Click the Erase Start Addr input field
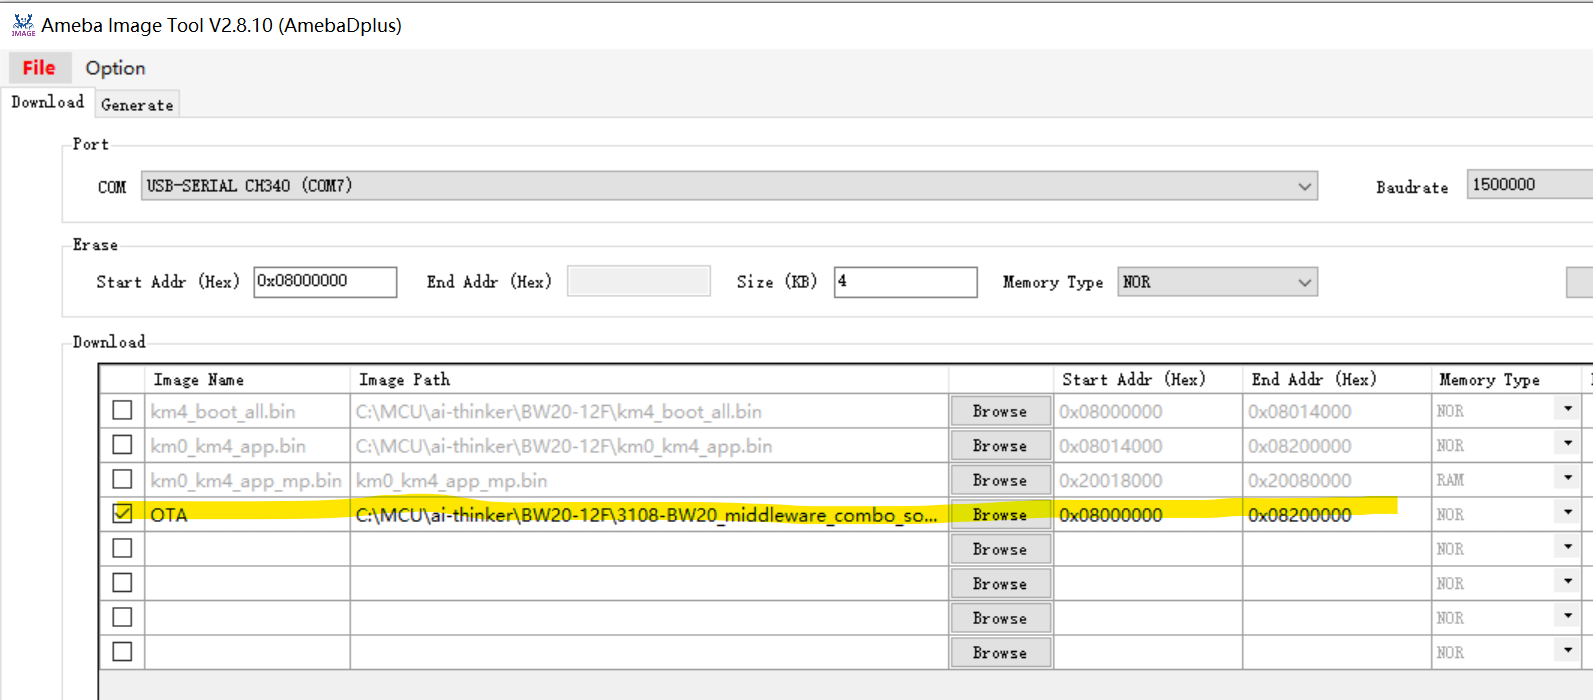Viewport: 1593px width, 700px height. (x=325, y=282)
